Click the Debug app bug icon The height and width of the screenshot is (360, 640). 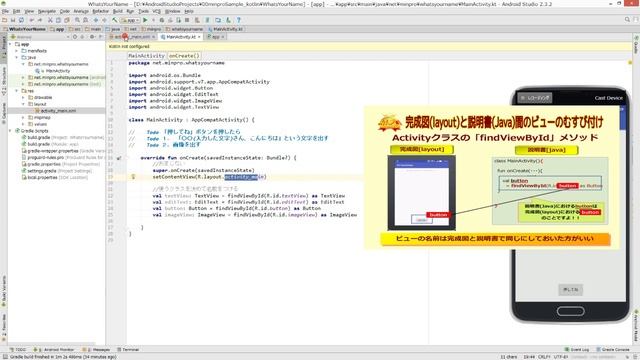(x=162, y=20)
